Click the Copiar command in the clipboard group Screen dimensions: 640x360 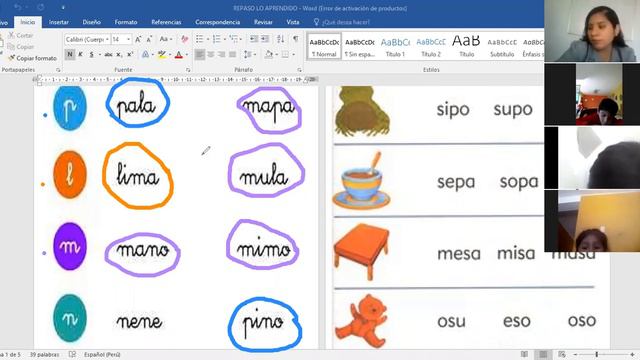[x=21, y=47]
